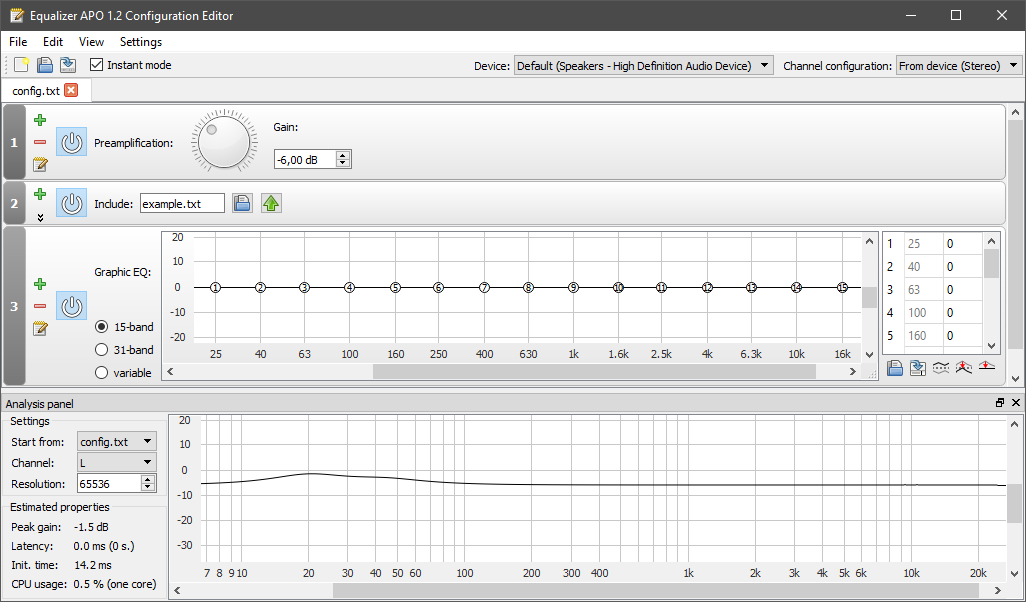This screenshot has width=1026, height=602.
Task: Click the Graphic EQ horizontal scrollbar right arrow
Action: click(x=852, y=372)
